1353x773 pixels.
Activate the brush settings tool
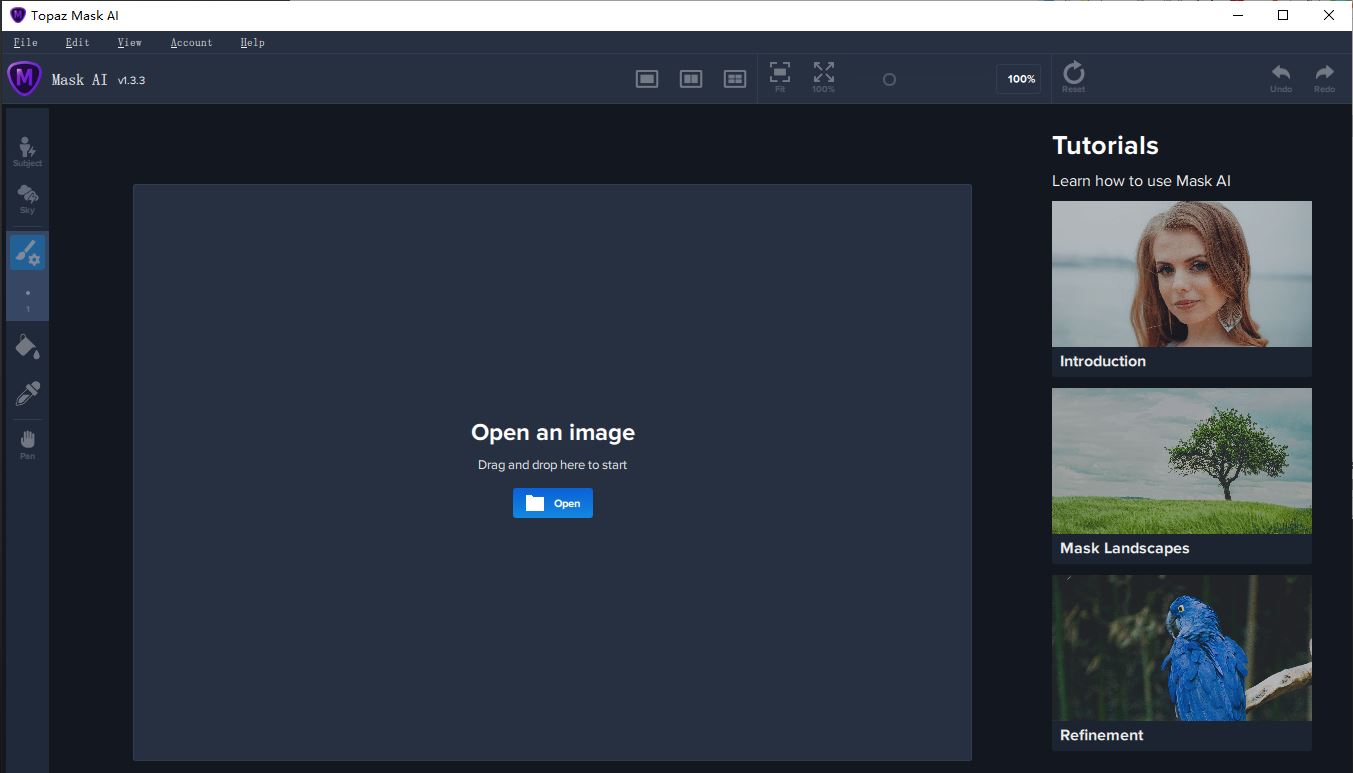point(27,253)
